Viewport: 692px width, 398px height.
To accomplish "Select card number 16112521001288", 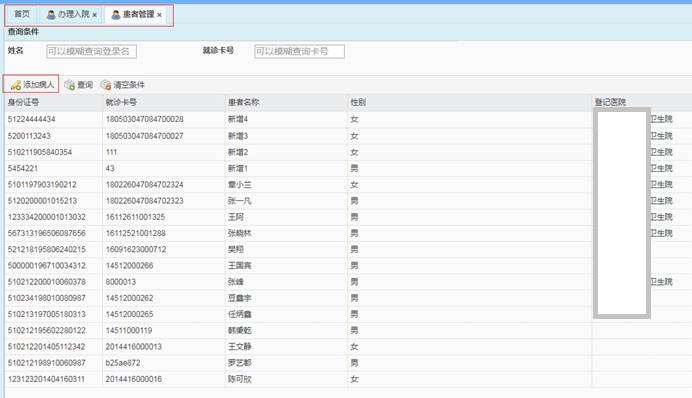I will coord(135,233).
